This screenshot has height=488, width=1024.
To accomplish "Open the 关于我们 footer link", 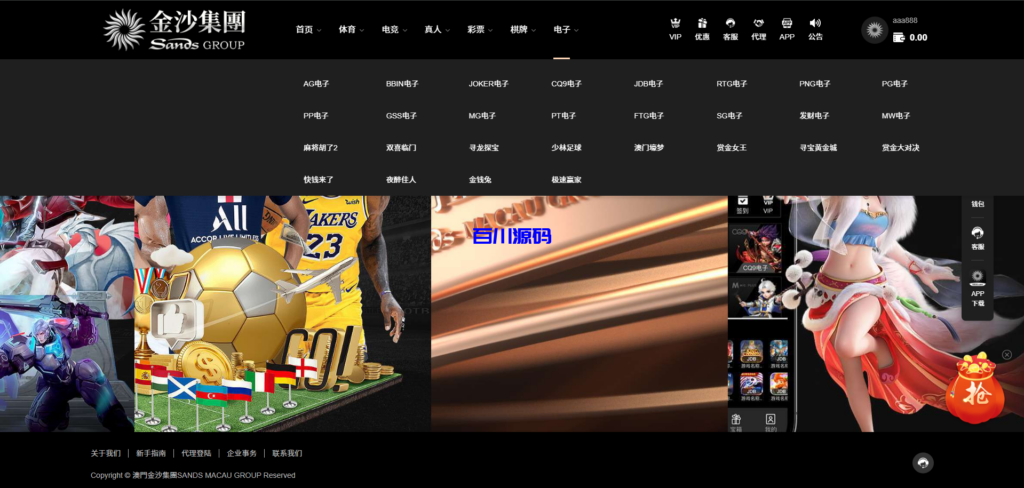I will click(105, 453).
